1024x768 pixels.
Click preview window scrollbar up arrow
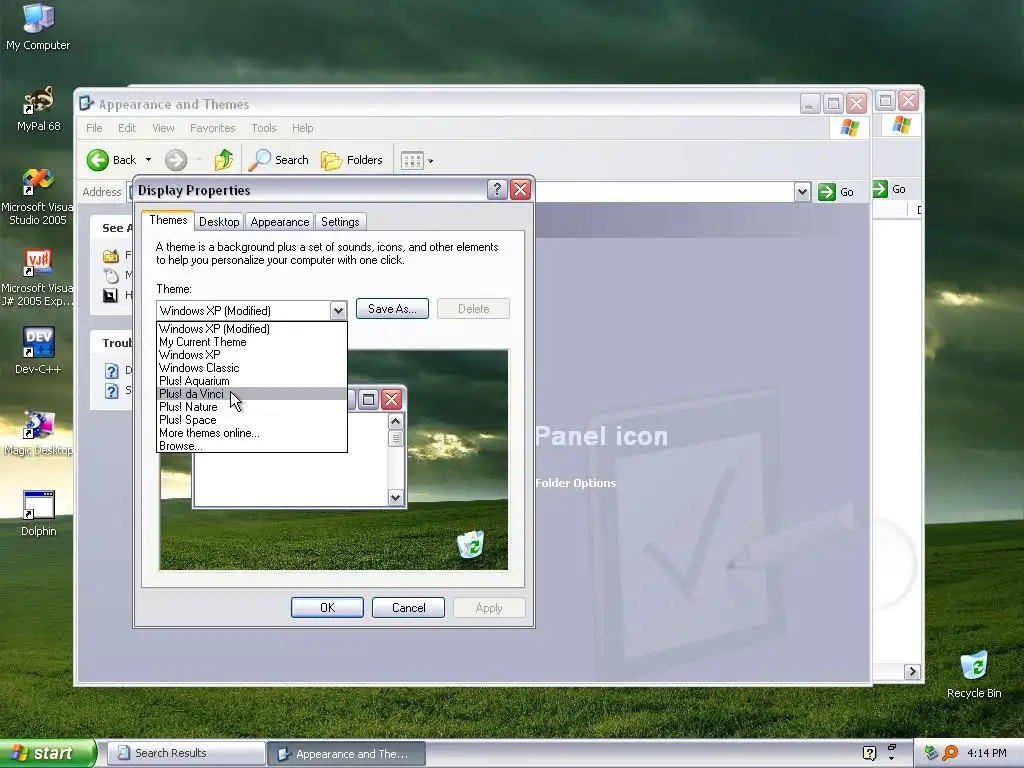[x=395, y=422]
